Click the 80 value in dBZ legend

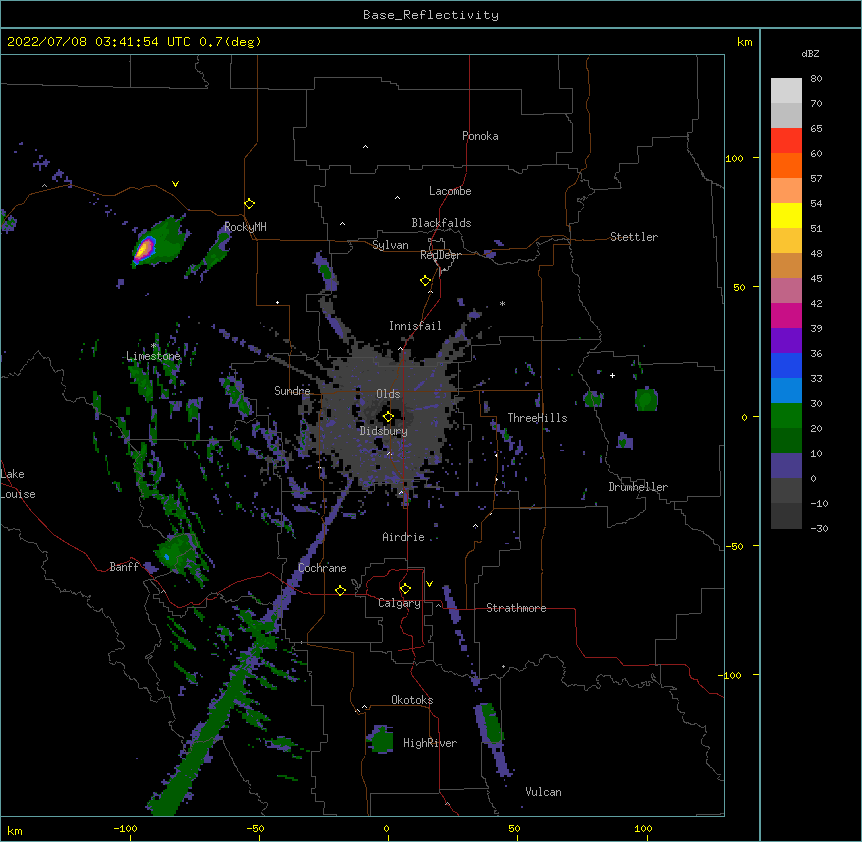816,79
